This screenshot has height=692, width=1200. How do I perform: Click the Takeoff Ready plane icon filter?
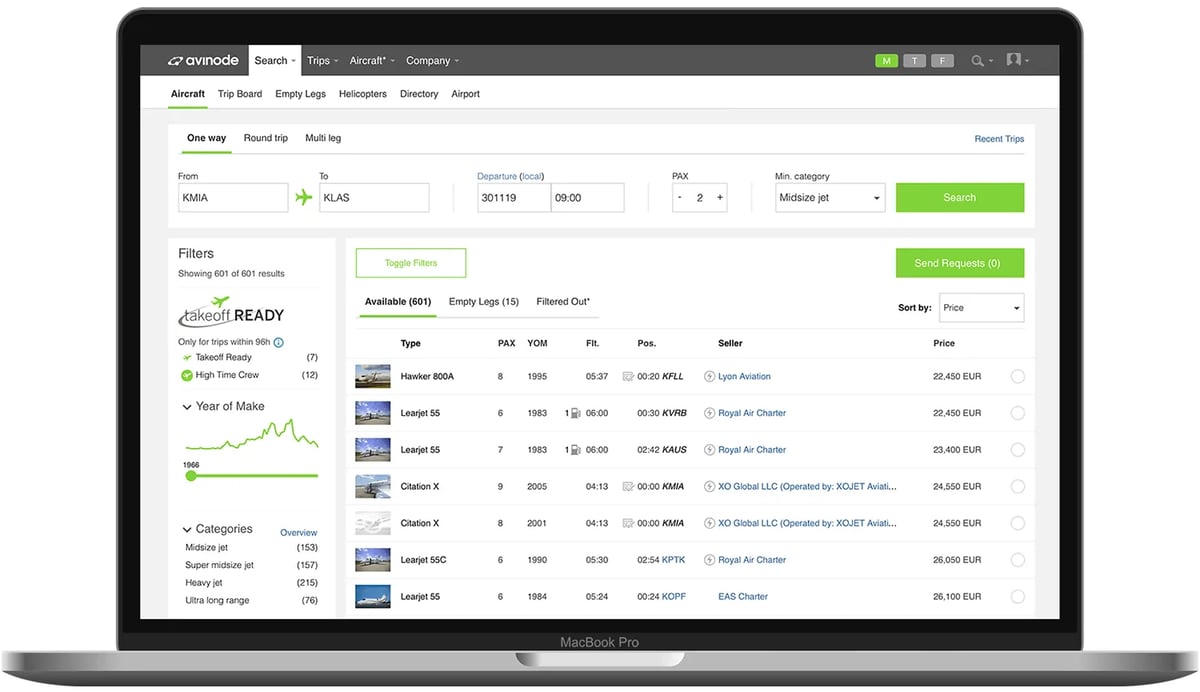click(187, 357)
